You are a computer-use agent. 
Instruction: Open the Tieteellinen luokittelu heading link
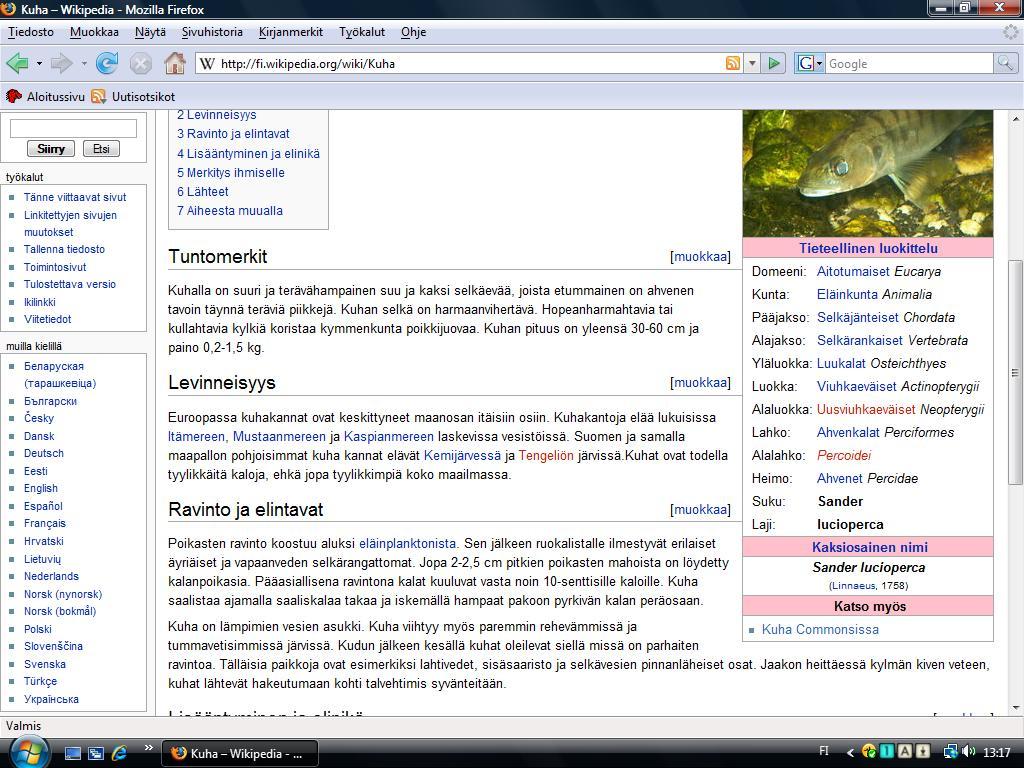tap(868, 249)
